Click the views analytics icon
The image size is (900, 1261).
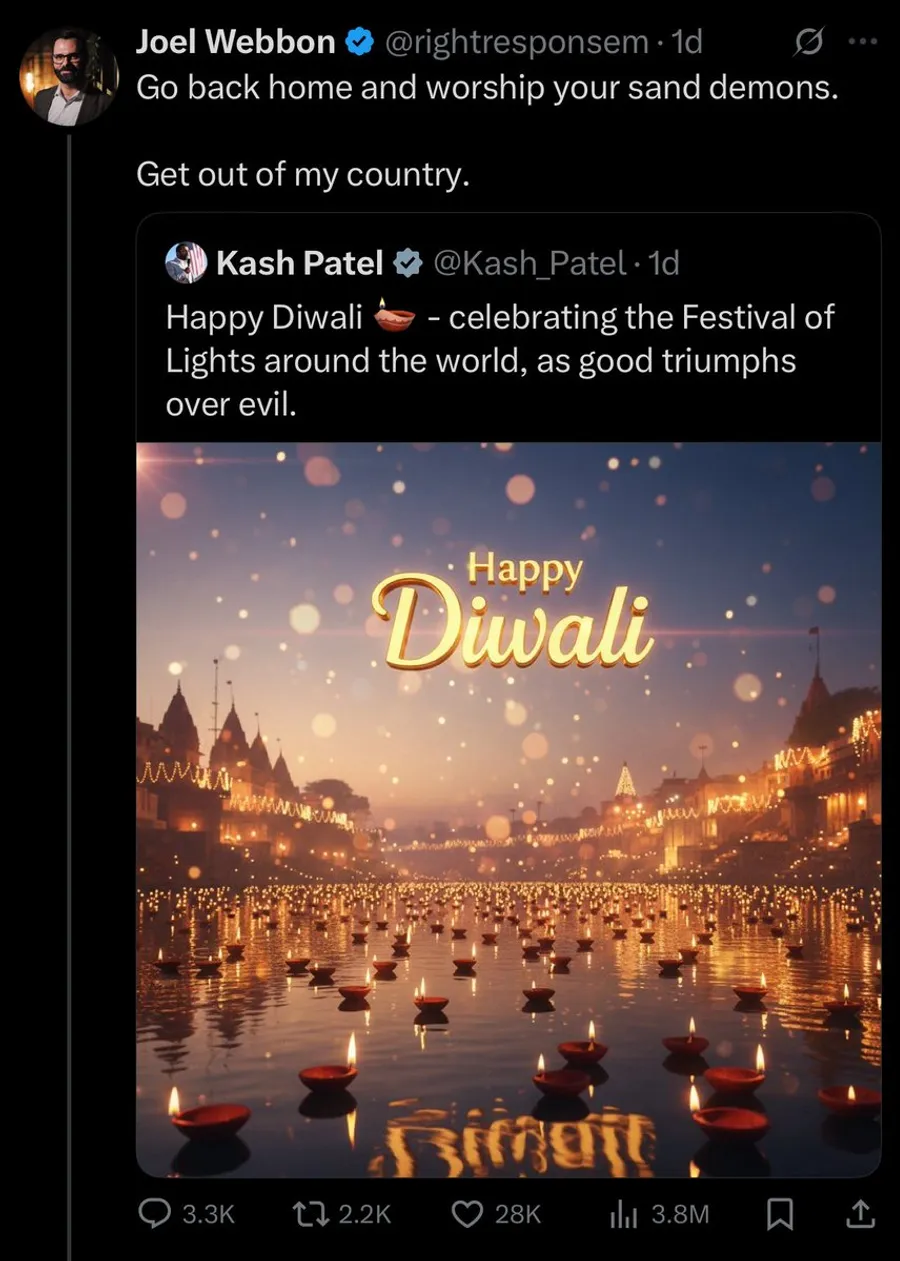coord(622,1213)
